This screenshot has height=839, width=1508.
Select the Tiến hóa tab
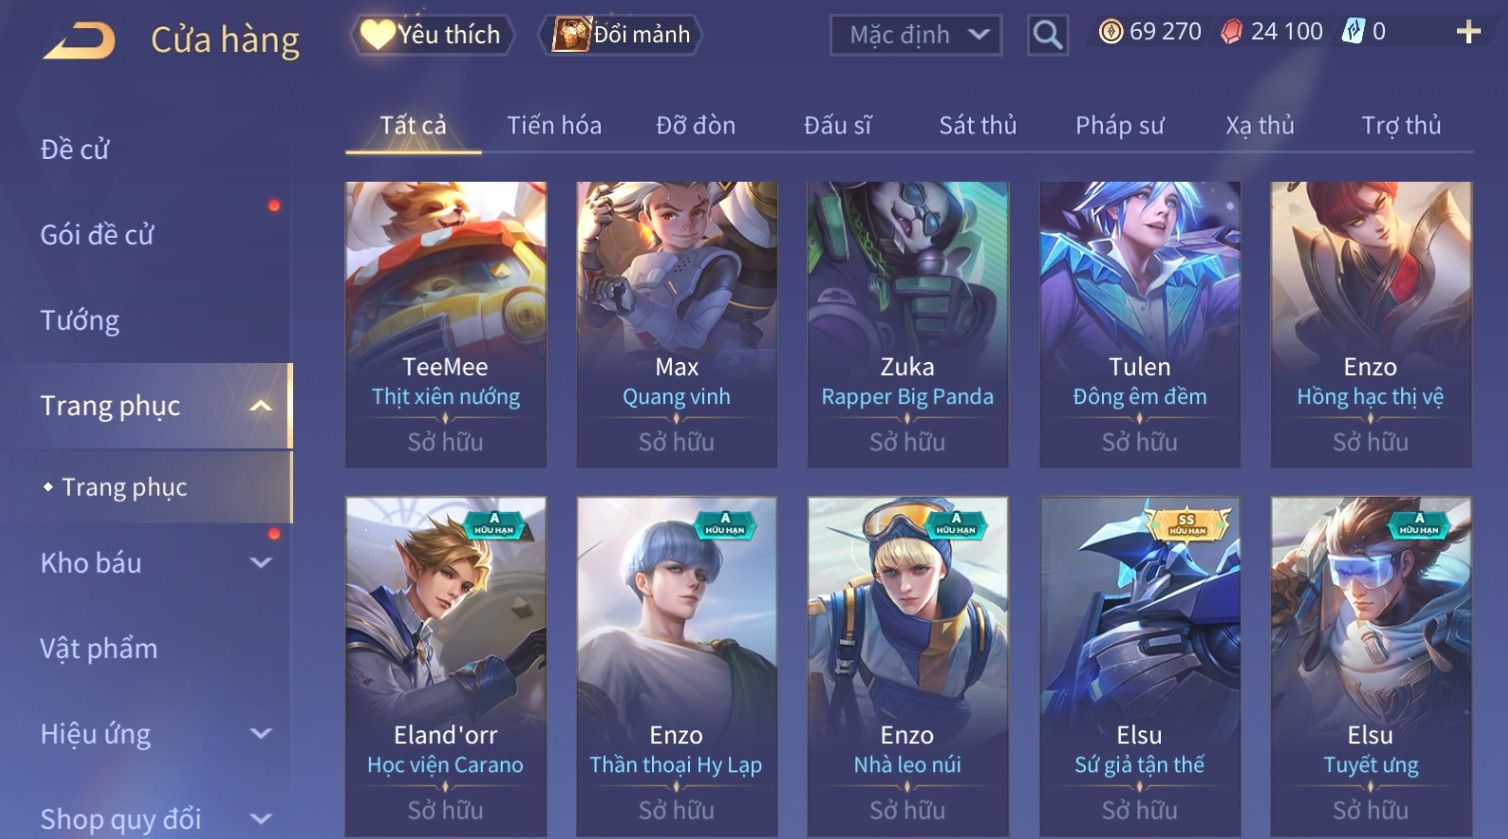click(554, 125)
